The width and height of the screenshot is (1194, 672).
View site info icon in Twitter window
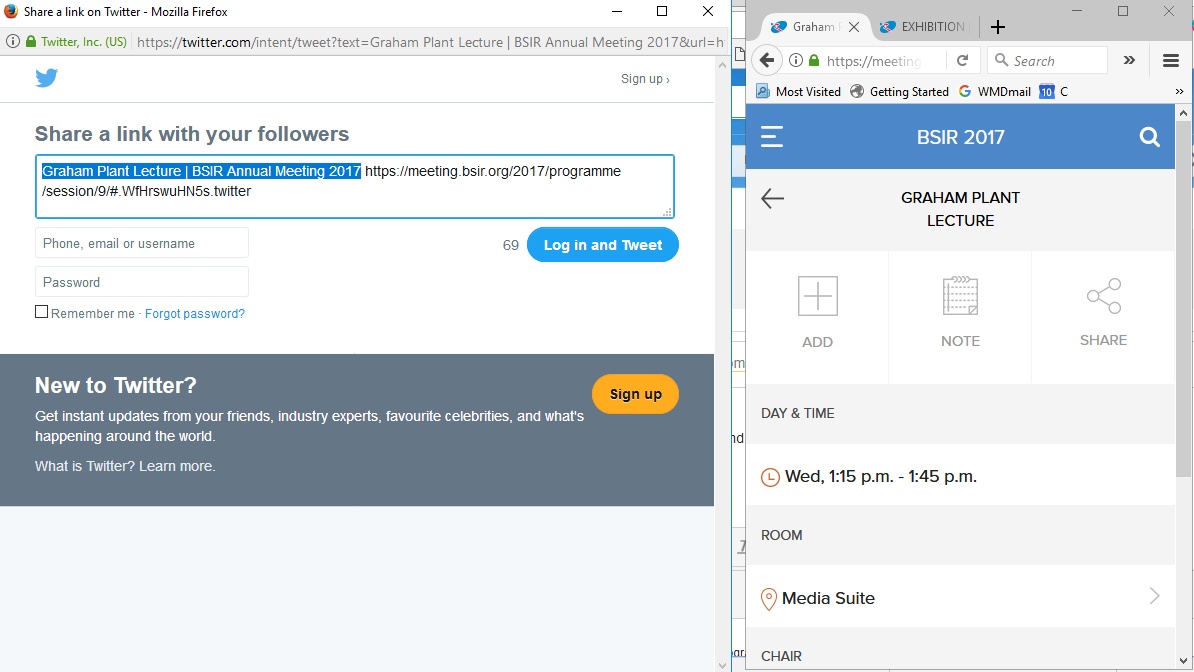point(13,42)
